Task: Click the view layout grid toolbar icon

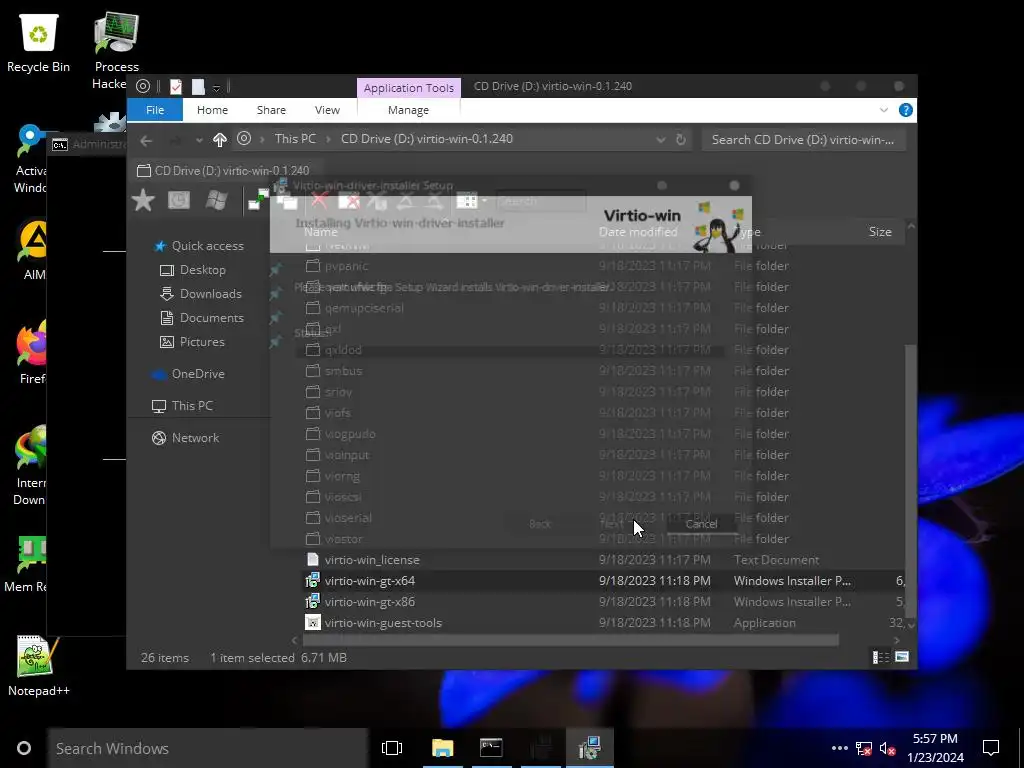Action: [x=466, y=200]
